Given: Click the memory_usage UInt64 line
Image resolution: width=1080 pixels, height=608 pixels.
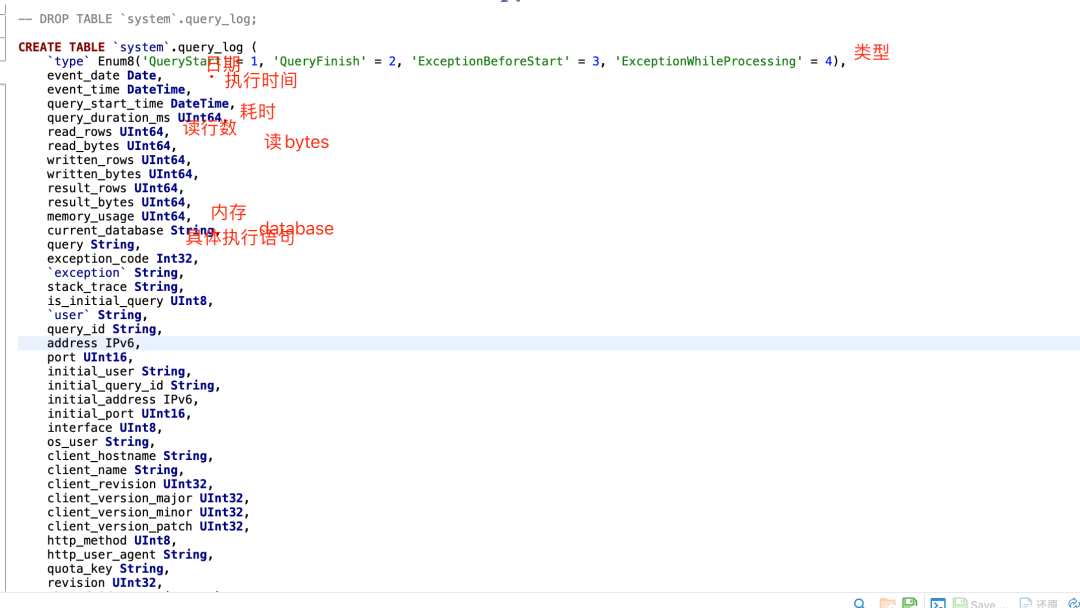Looking at the screenshot, I should point(118,216).
